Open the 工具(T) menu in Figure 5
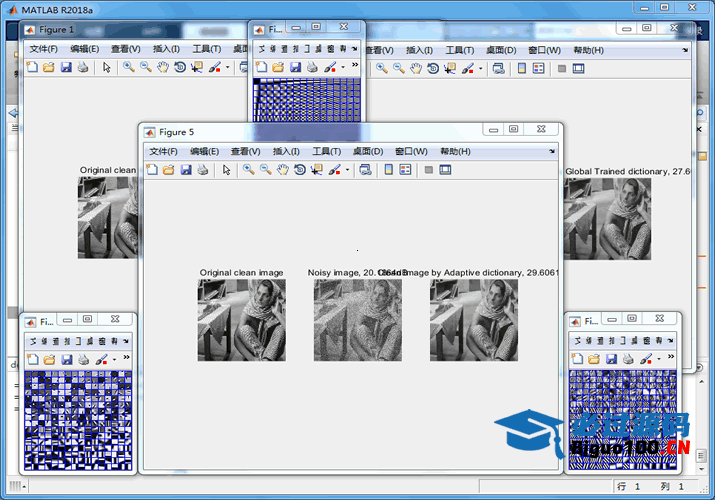715x500 pixels. click(x=328, y=151)
